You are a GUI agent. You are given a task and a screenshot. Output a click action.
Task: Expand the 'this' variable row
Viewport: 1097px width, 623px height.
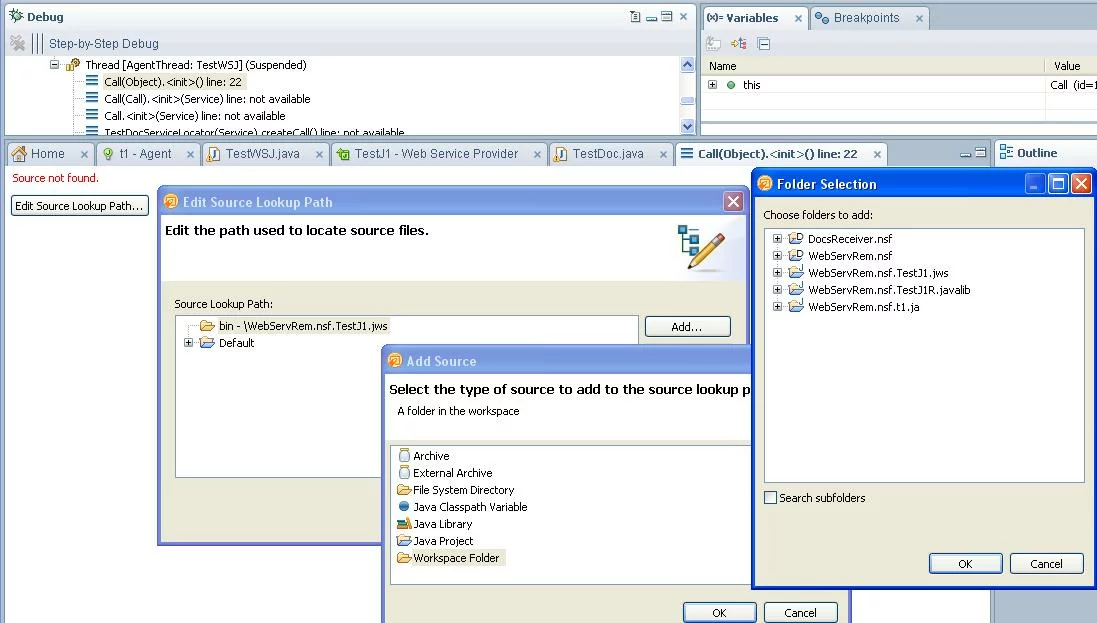[712, 85]
